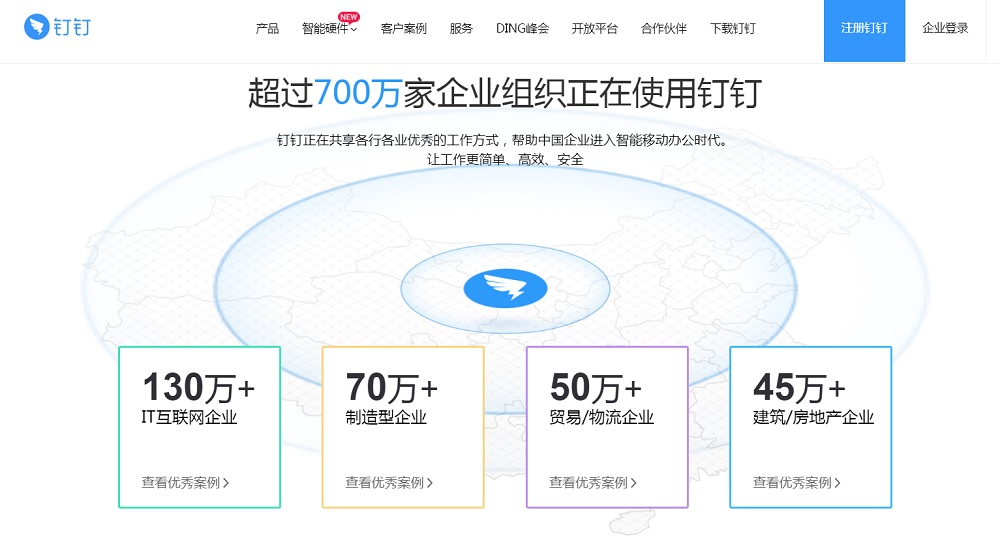The image size is (1000, 549).
Task: Open the 产品 menu item
Action: point(267,28)
